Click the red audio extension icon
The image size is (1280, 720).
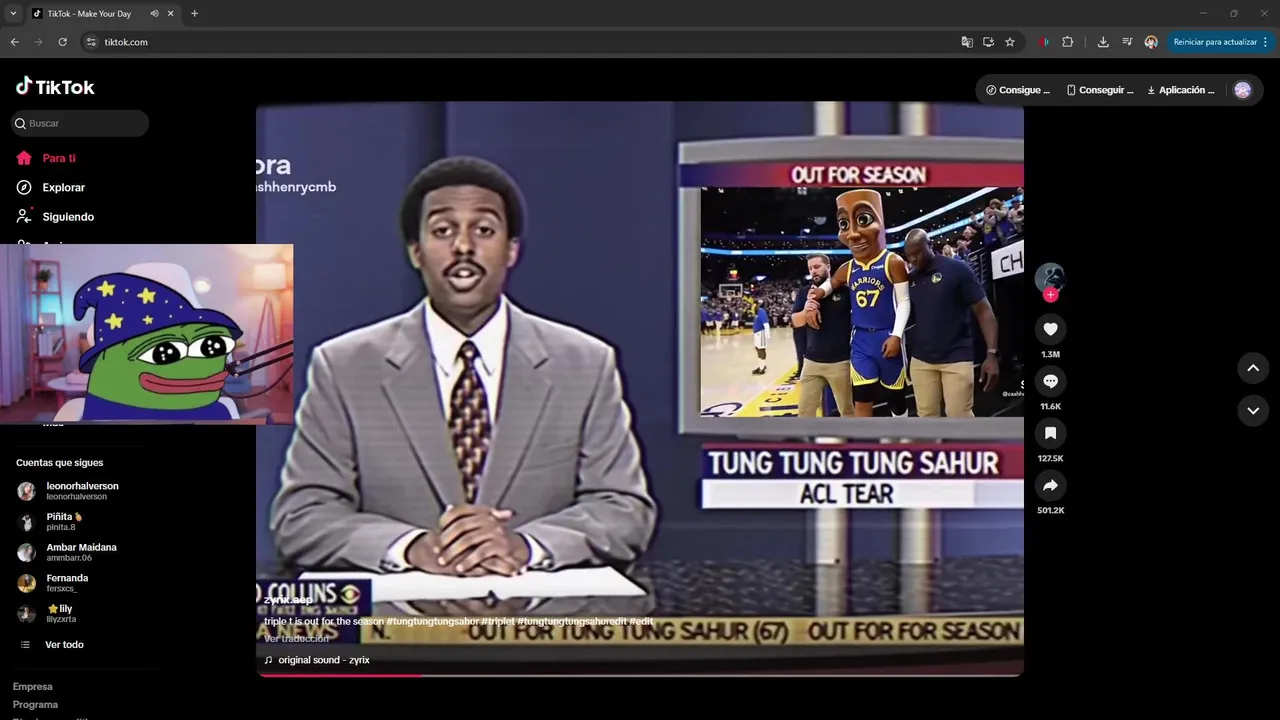[x=1044, y=42]
